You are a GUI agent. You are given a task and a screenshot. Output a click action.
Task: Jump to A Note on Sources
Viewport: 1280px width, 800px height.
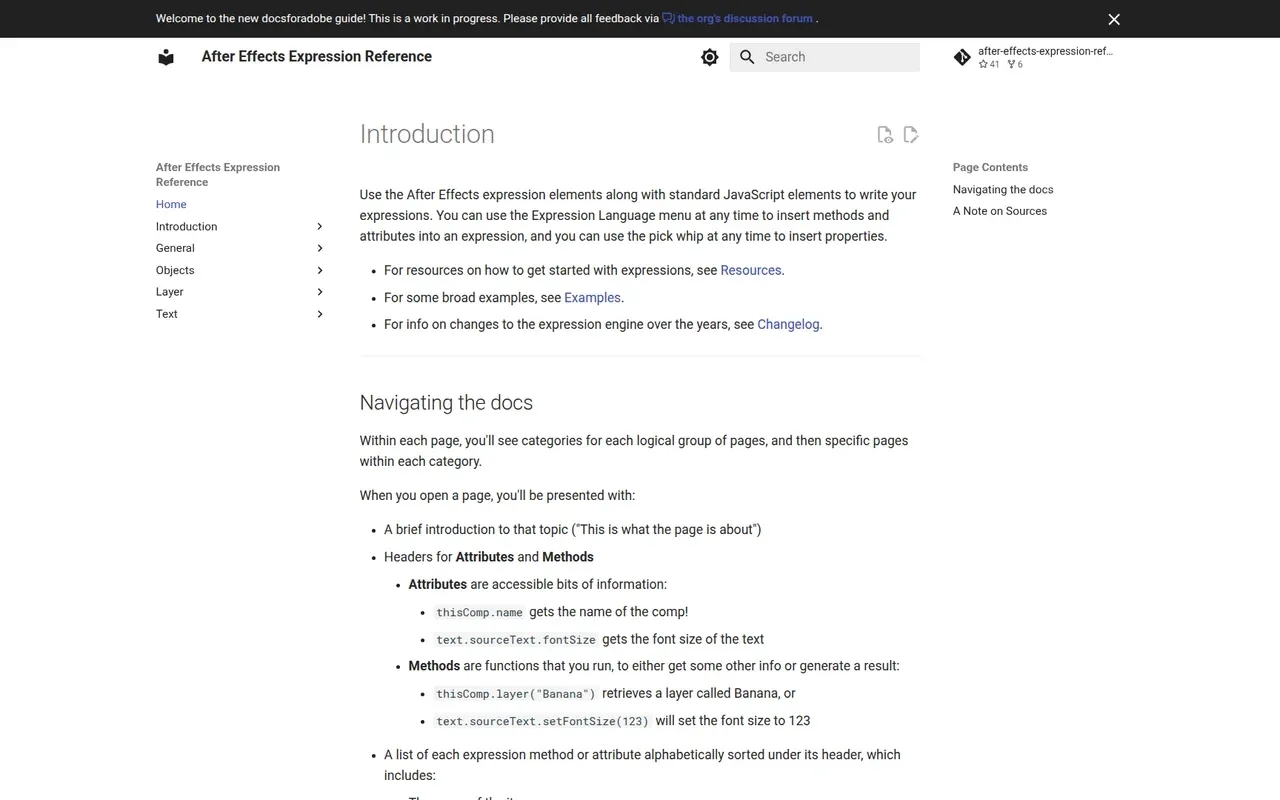[999, 211]
